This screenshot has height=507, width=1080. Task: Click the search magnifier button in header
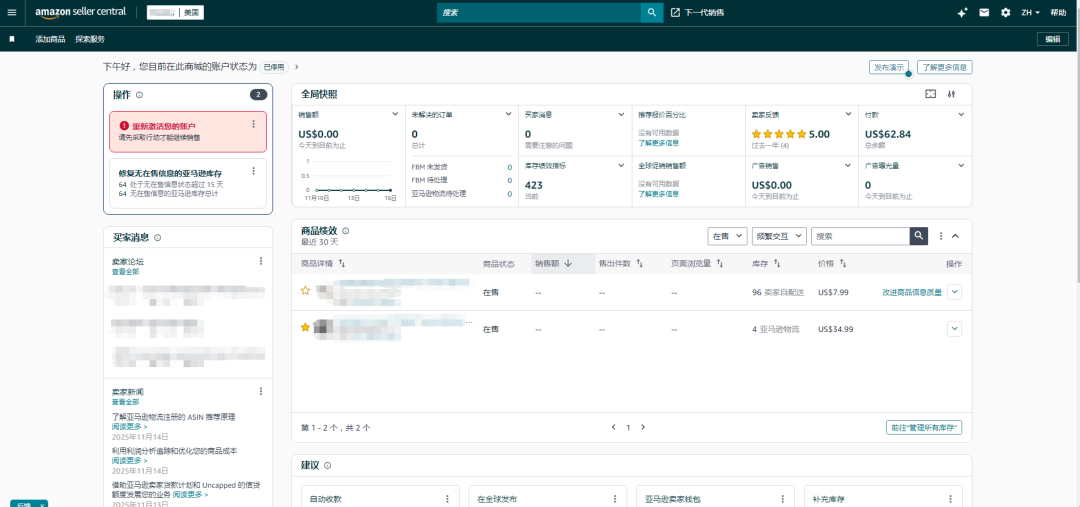pyautogui.click(x=652, y=12)
